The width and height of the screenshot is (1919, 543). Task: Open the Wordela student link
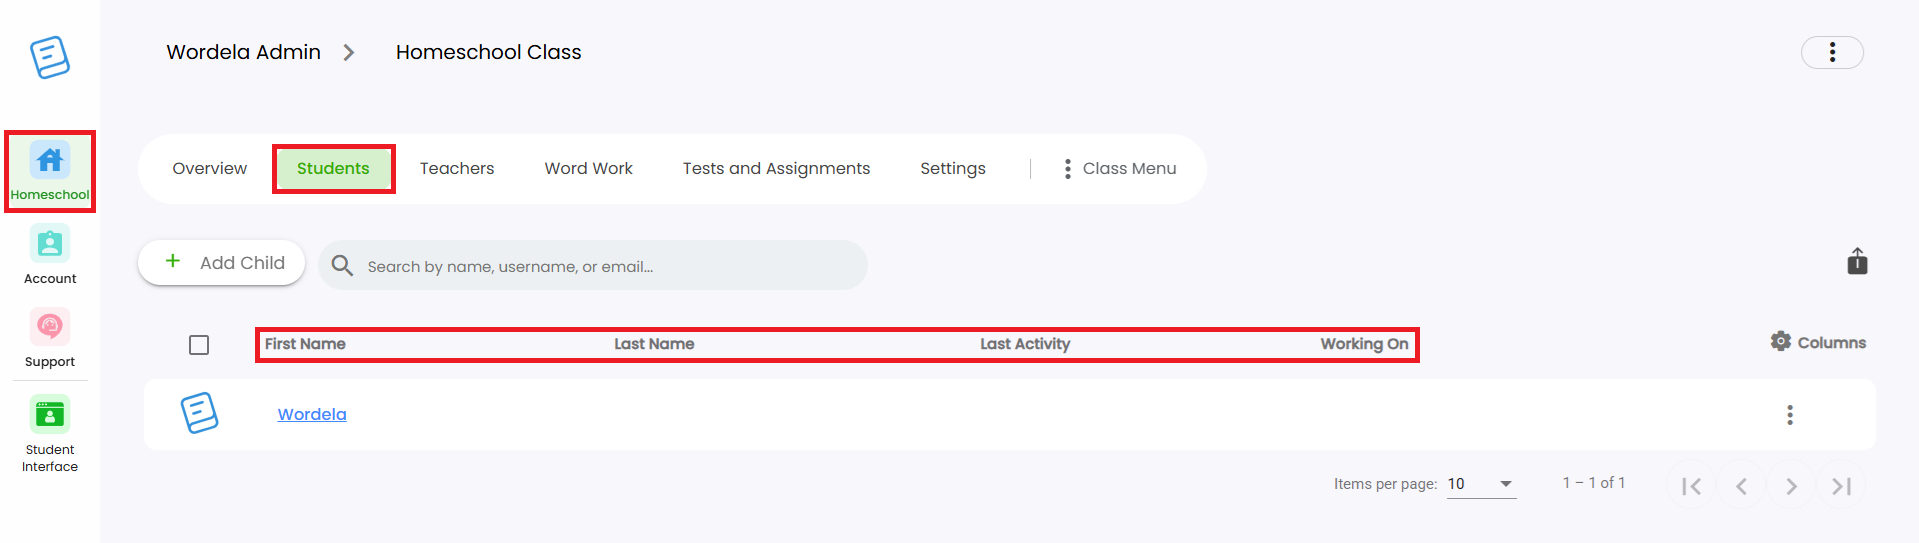coord(312,414)
